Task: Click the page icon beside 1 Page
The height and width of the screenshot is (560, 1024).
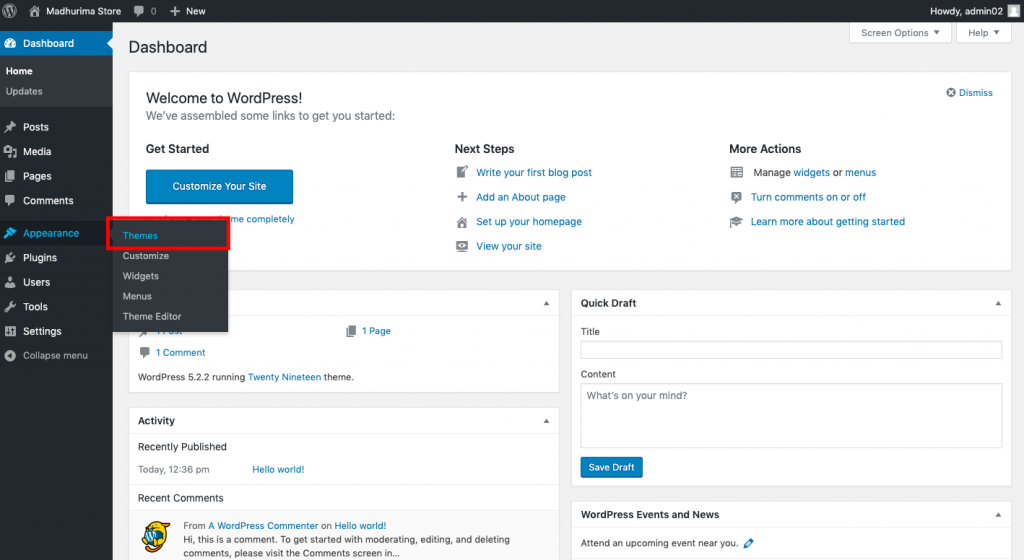Action: pyautogui.click(x=351, y=331)
